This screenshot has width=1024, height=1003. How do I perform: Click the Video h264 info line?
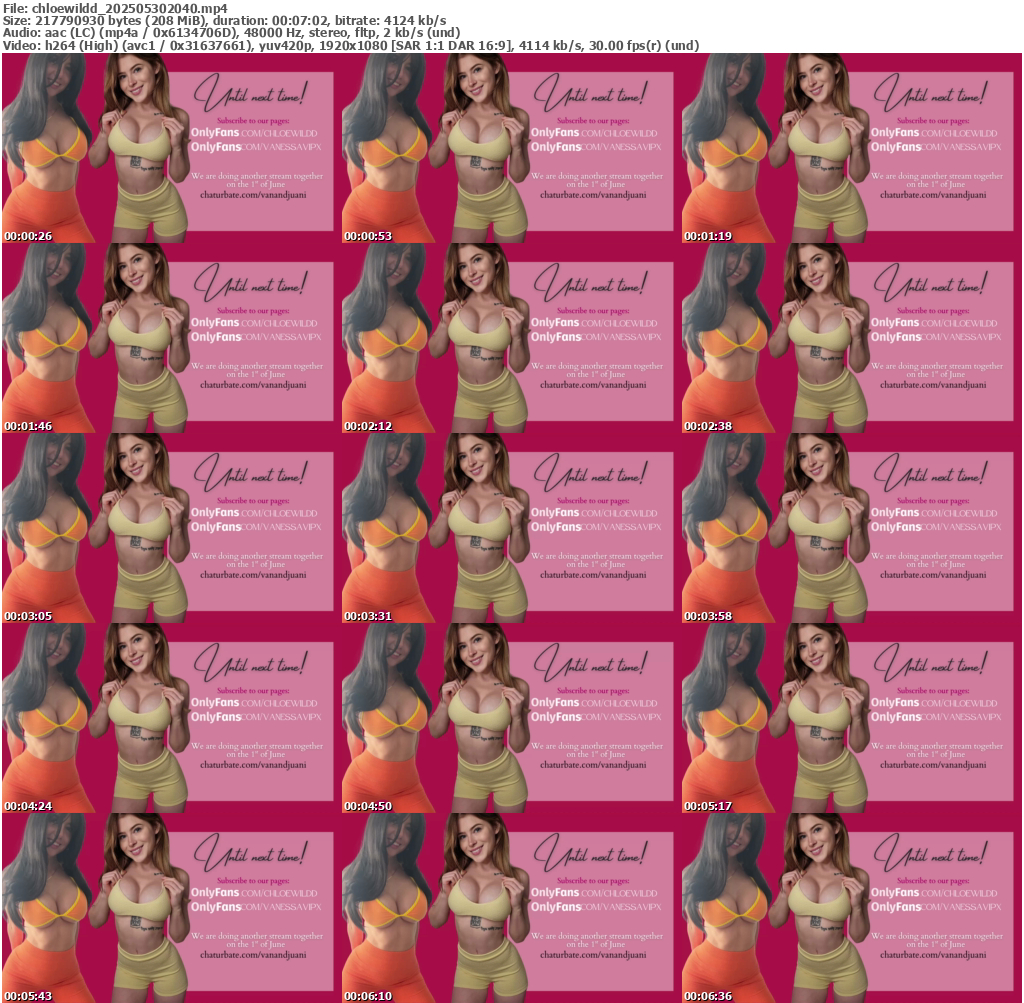(x=351, y=45)
